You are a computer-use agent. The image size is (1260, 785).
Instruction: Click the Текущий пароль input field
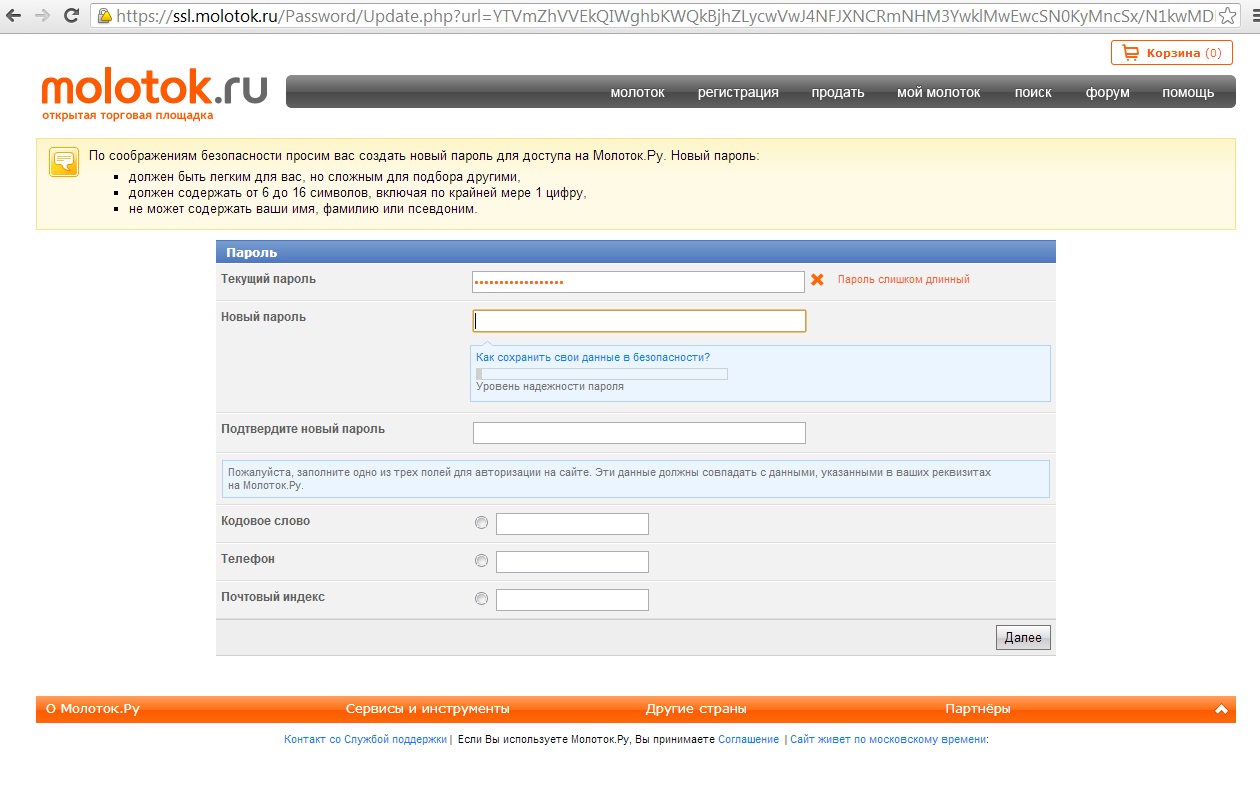pos(638,282)
